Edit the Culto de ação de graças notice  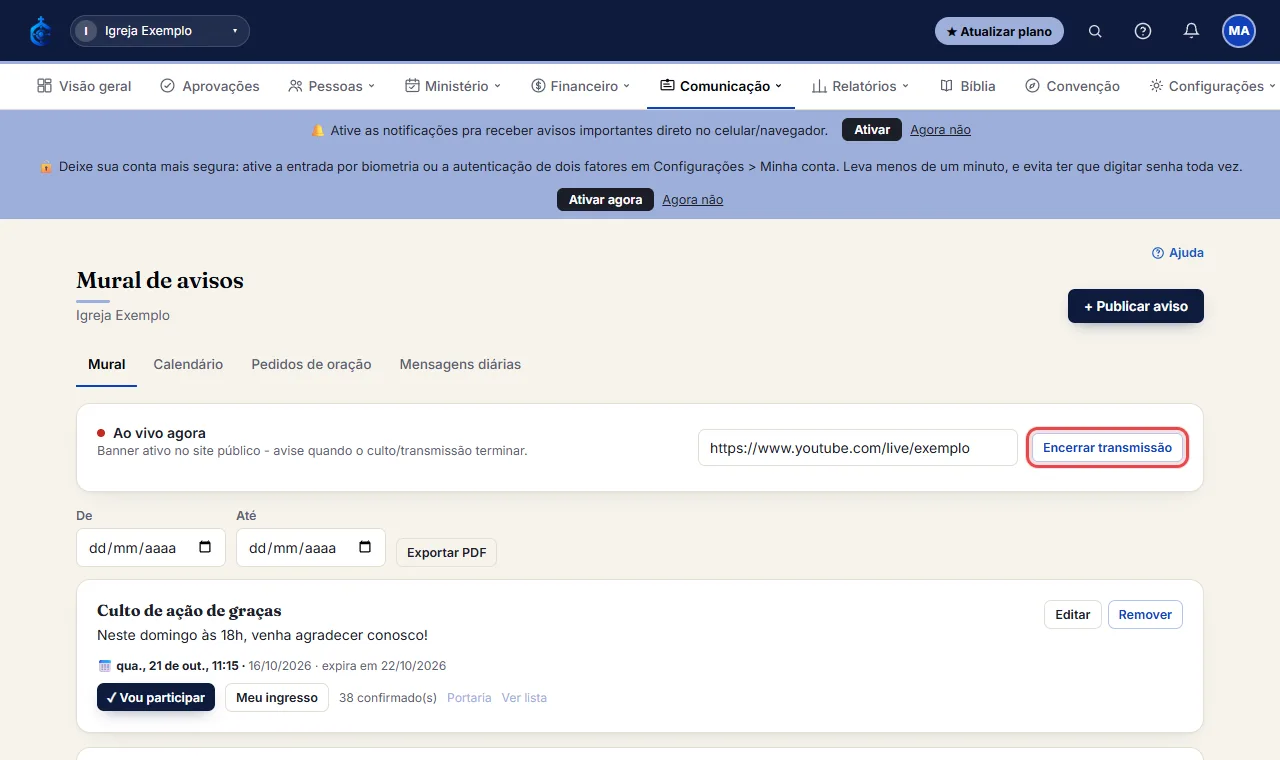click(x=1073, y=614)
